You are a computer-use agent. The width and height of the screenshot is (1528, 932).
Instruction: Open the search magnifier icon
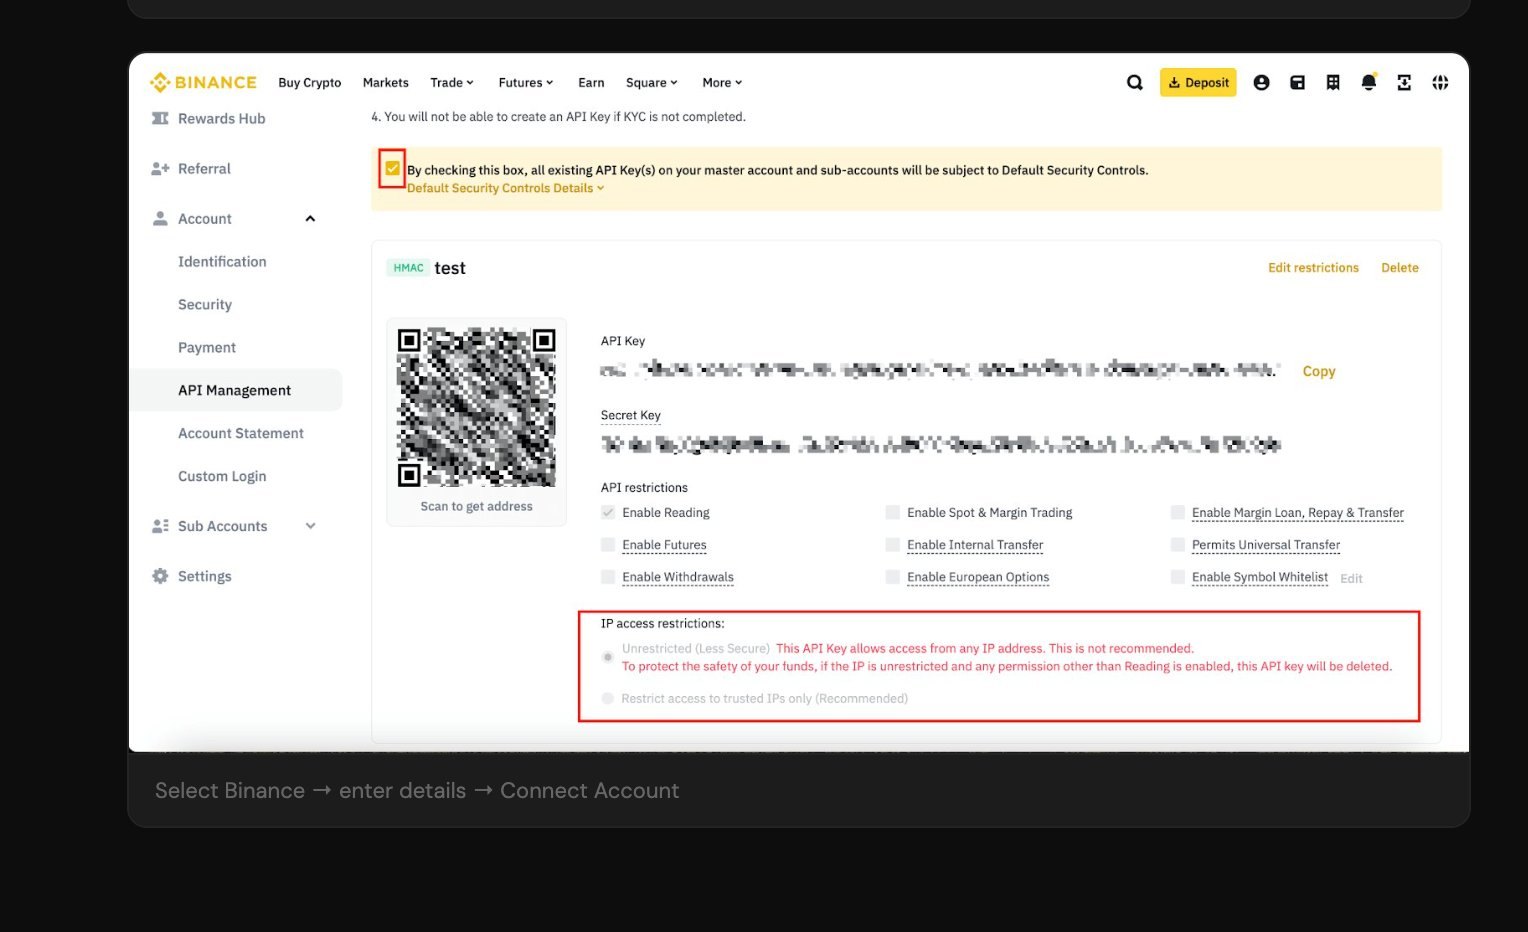pyautogui.click(x=1134, y=82)
